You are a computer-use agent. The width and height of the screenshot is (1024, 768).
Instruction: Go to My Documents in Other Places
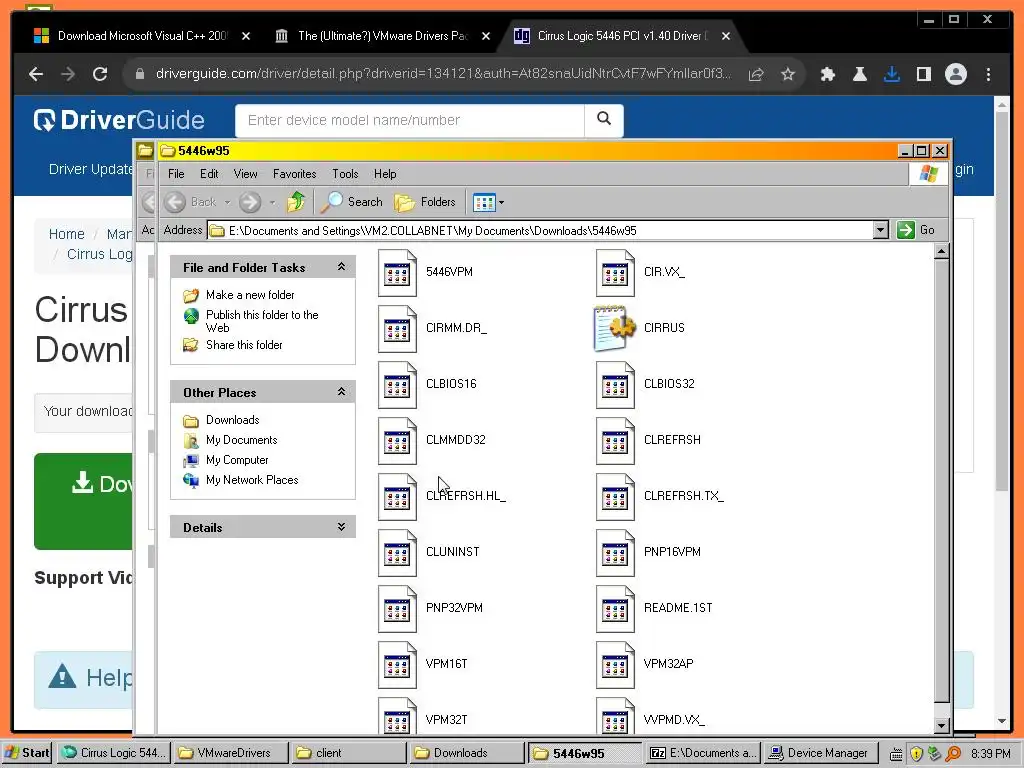click(x=242, y=440)
